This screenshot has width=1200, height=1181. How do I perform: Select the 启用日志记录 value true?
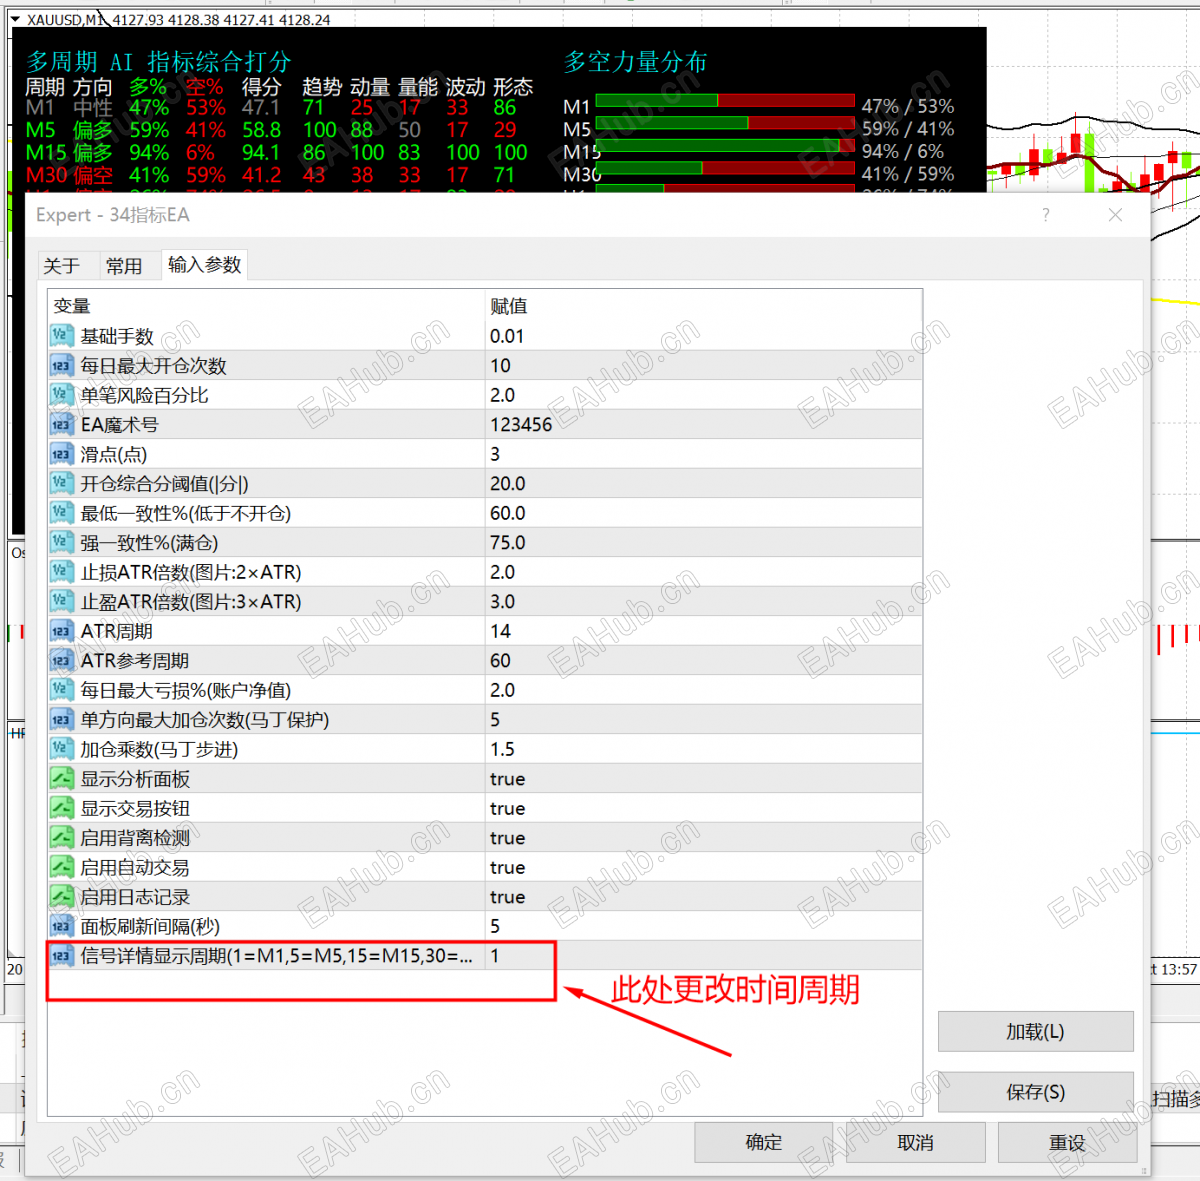point(507,897)
